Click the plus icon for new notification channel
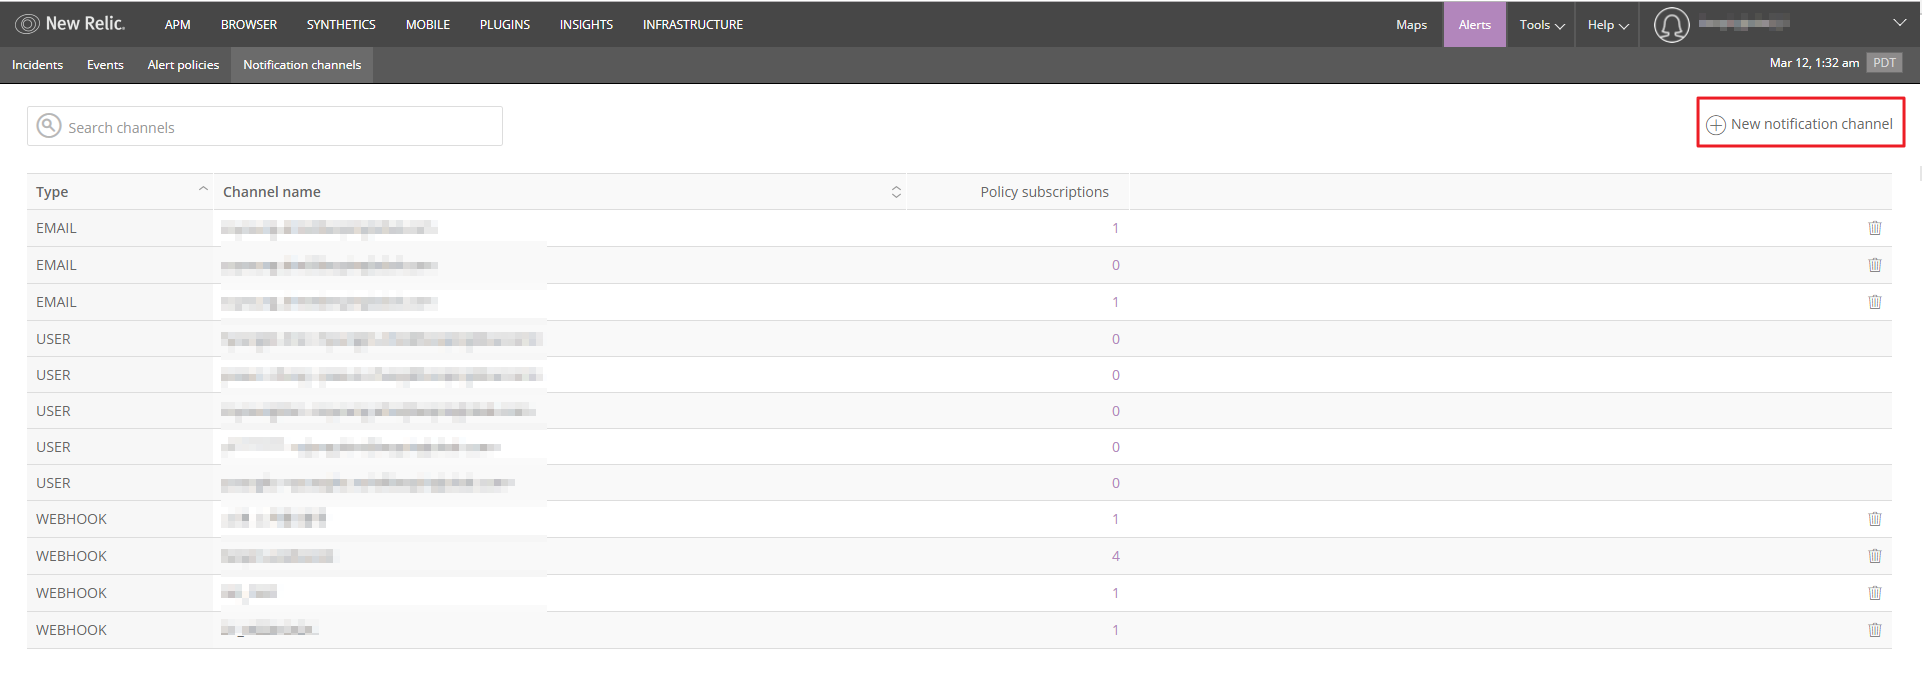Image resolution: width=1922 pixels, height=683 pixels. pyautogui.click(x=1716, y=125)
